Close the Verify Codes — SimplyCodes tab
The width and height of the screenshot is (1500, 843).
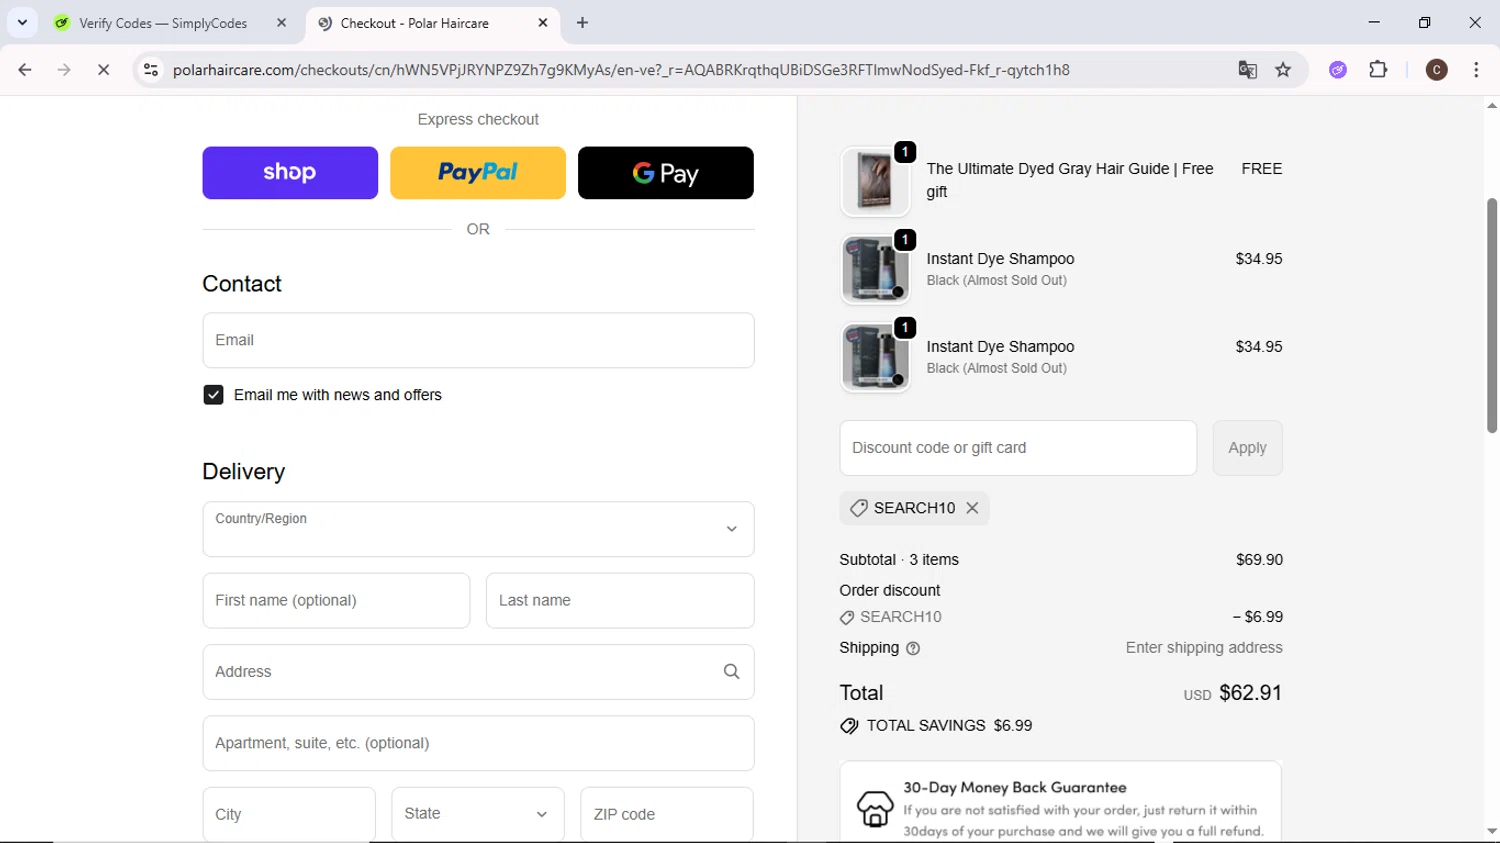pyautogui.click(x=281, y=23)
